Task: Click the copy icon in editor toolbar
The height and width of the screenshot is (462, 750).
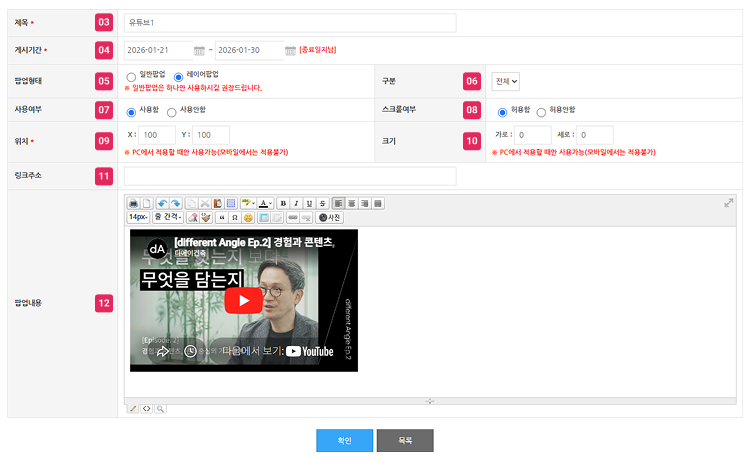Action: coord(191,204)
